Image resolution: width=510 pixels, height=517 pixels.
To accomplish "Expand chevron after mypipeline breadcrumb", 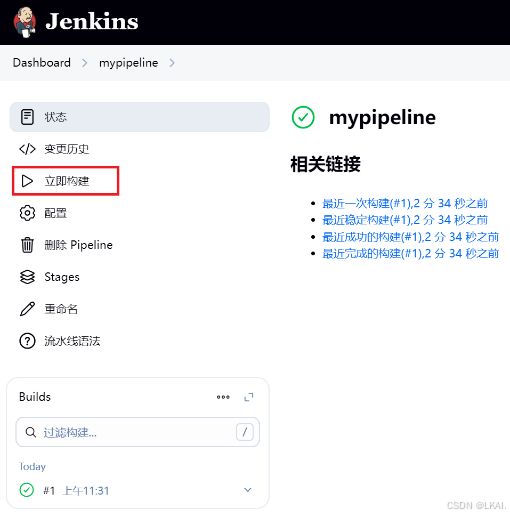I will 172,63.
